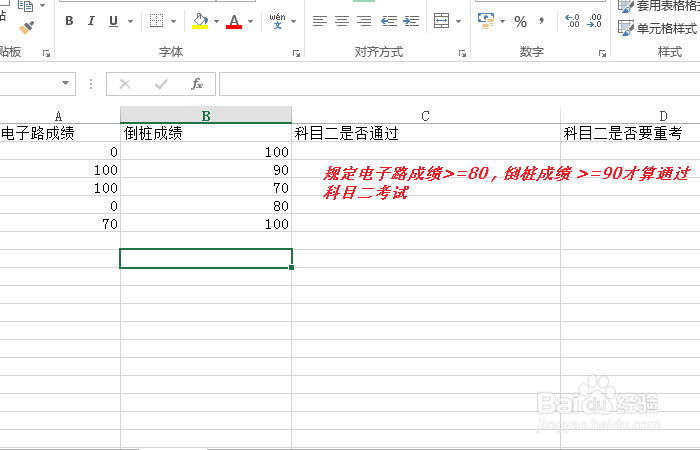The width and height of the screenshot is (700, 450).
Task: Increase indent
Action: [411, 21]
